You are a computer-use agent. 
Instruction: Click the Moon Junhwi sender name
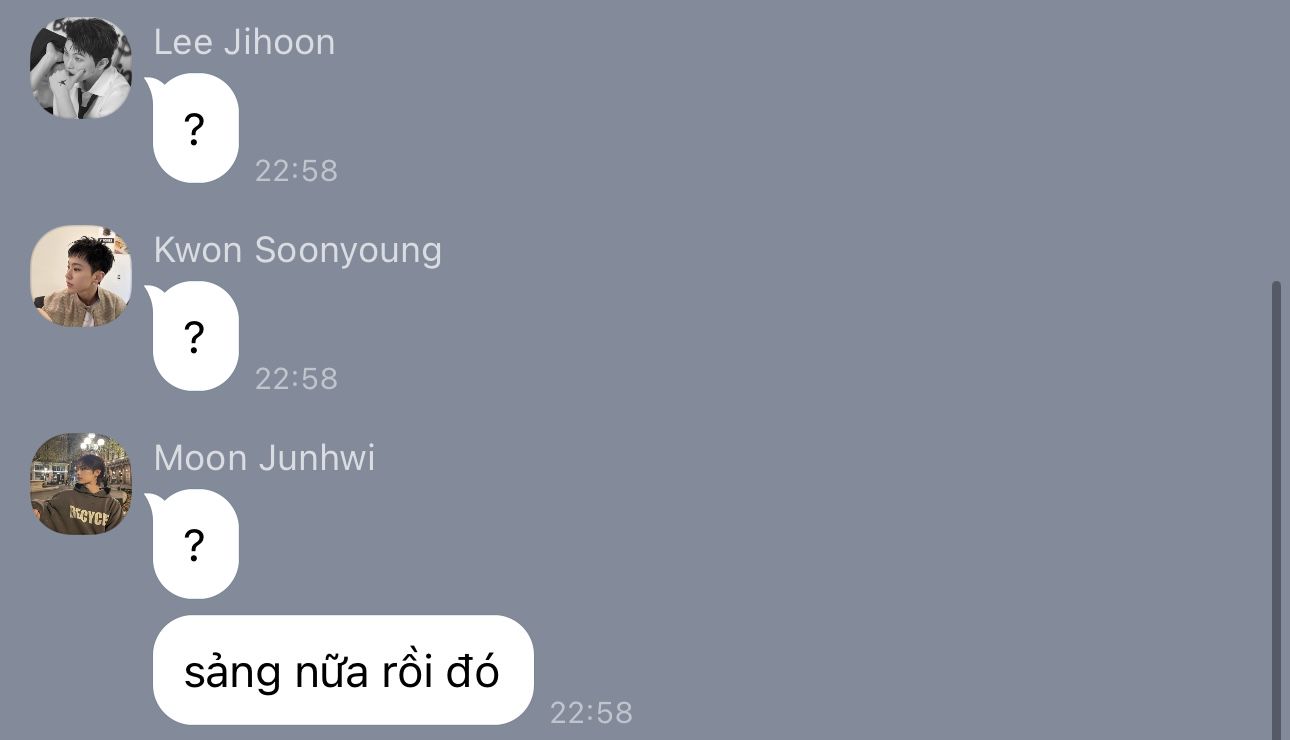(x=265, y=458)
